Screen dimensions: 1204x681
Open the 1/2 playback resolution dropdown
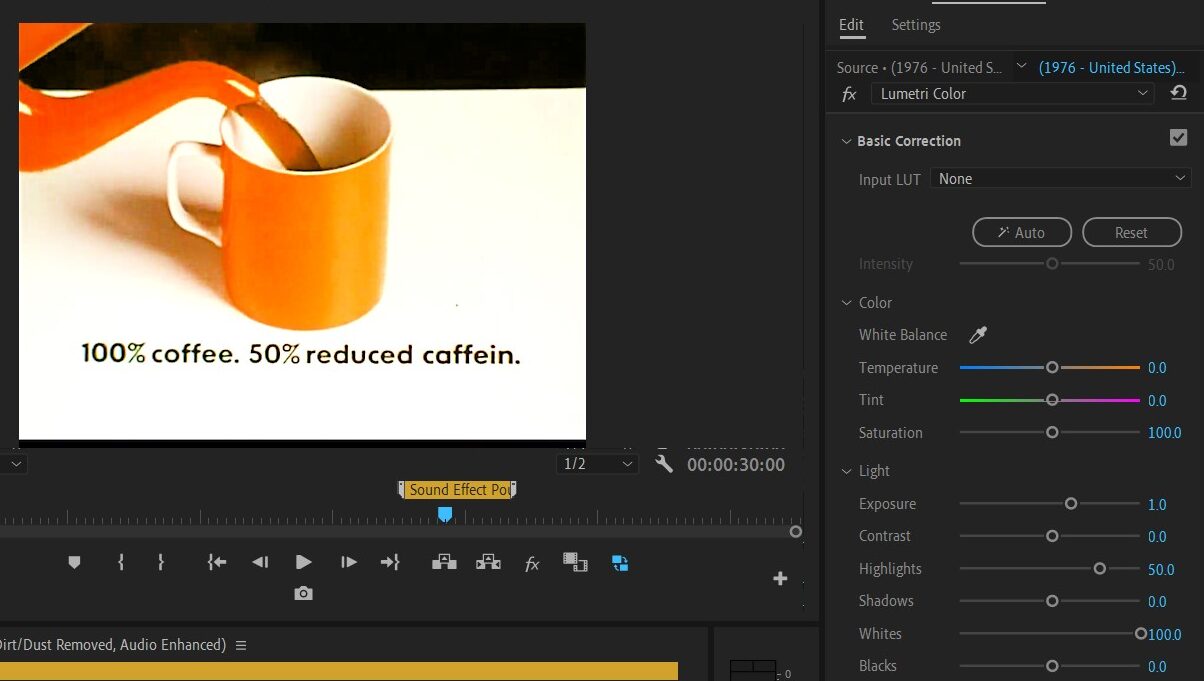(x=597, y=464)
